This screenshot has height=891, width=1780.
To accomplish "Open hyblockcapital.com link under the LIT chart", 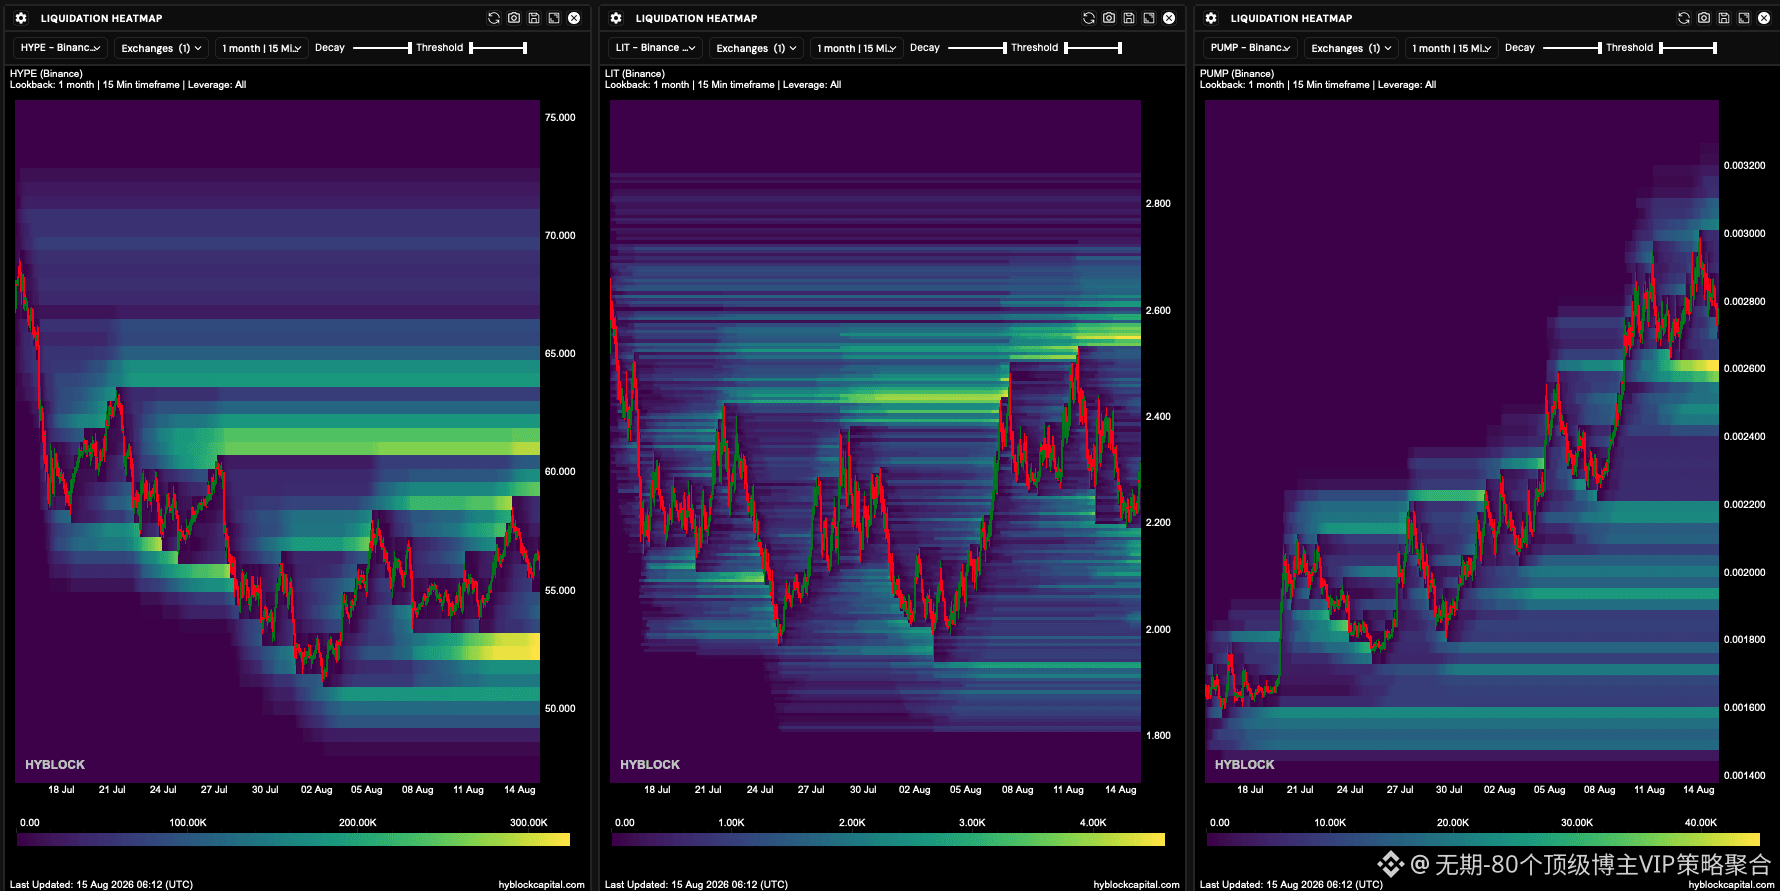I will tap(1136, 884).
